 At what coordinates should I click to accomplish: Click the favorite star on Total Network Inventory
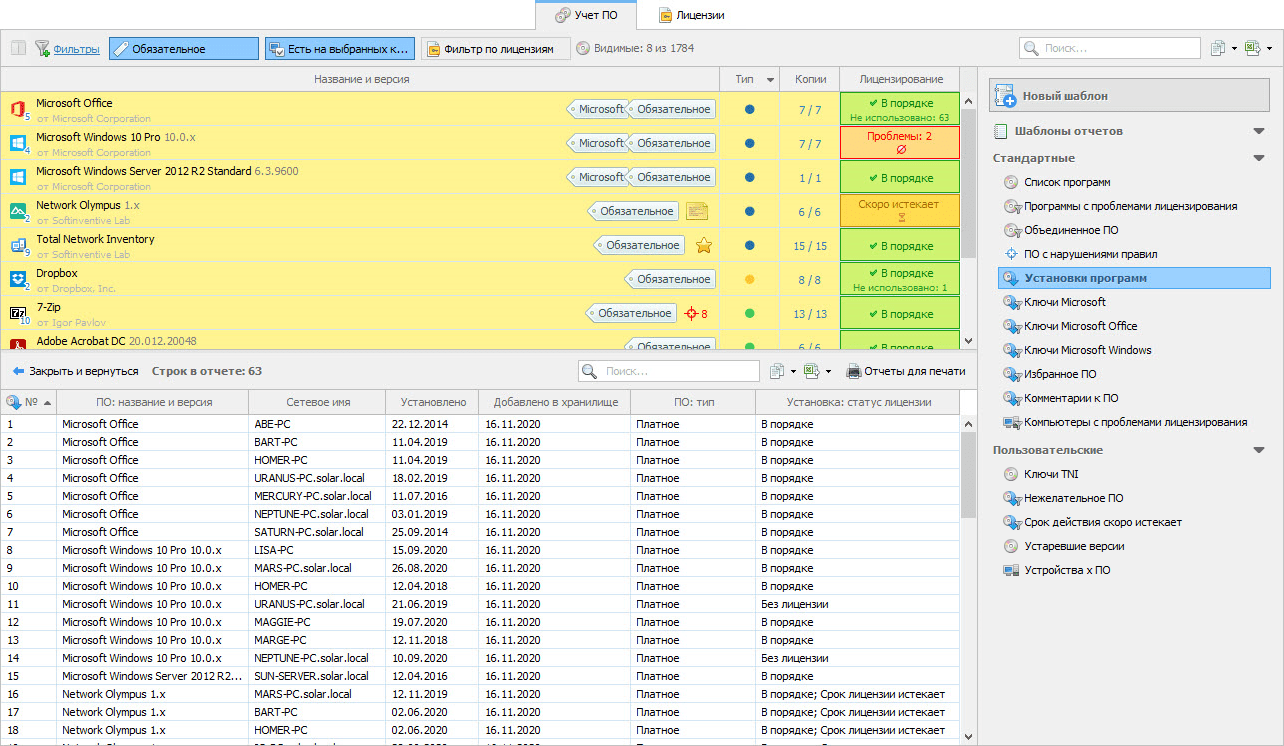(x=703, y=245)
